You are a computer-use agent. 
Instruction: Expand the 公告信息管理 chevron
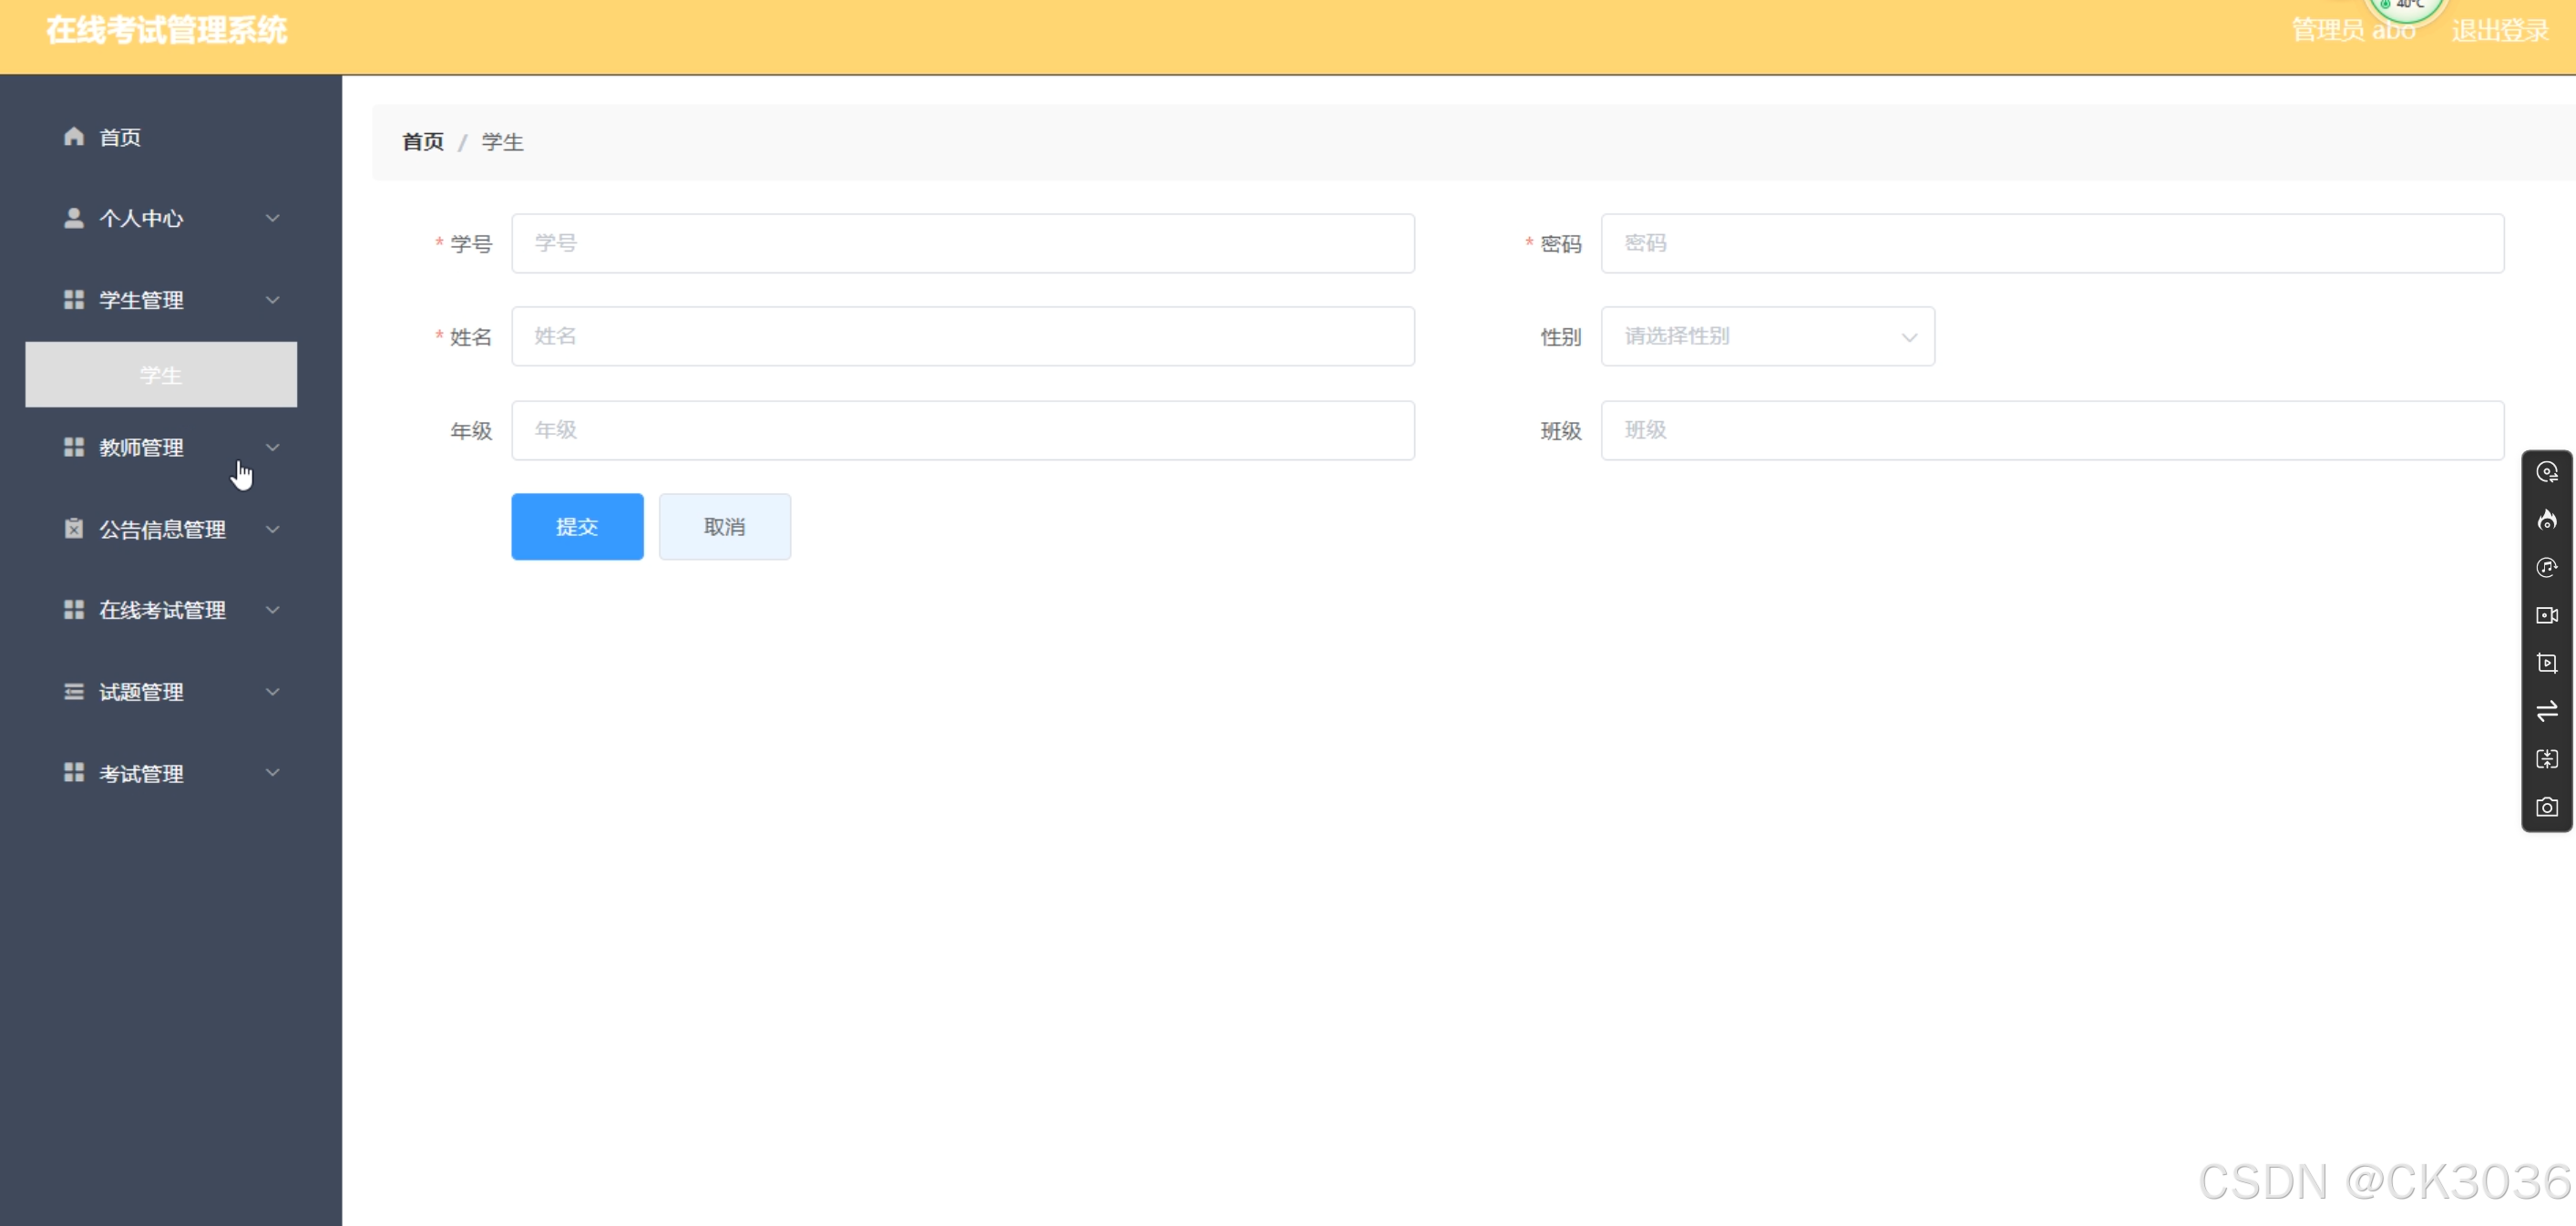[x=272, y=529]
